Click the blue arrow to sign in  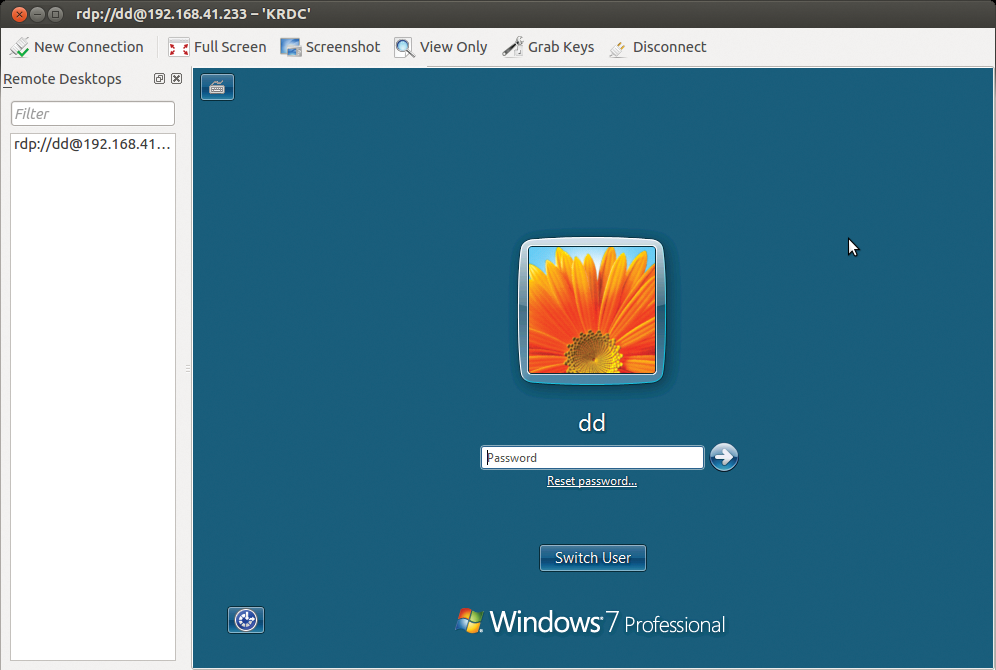723,457
